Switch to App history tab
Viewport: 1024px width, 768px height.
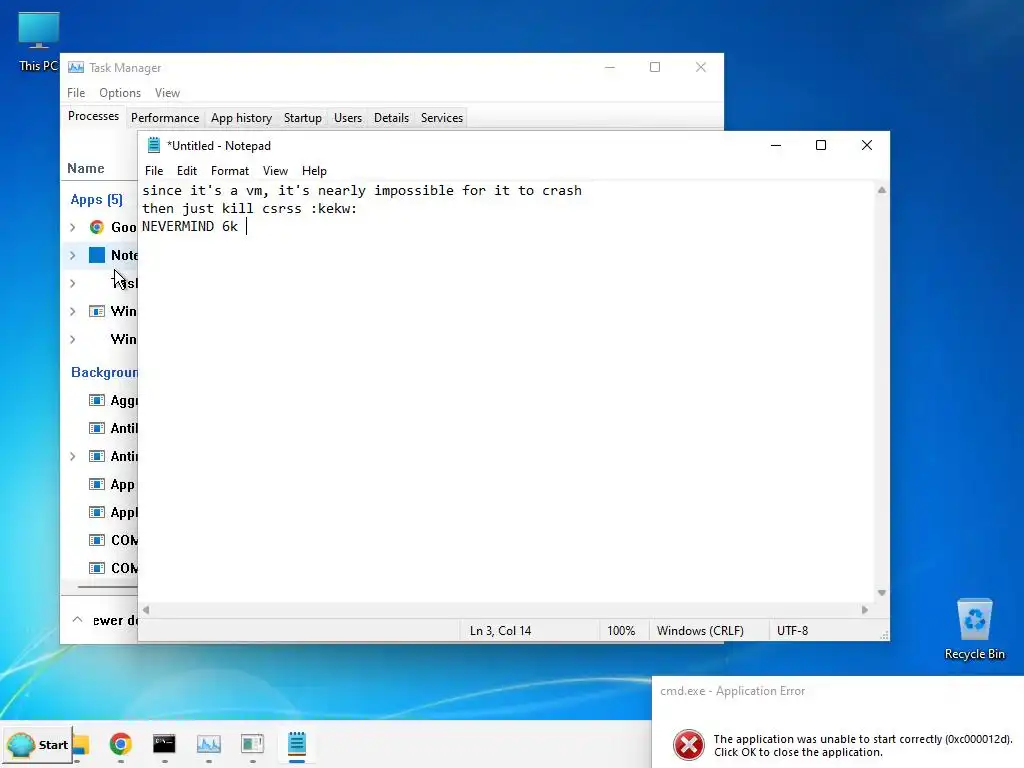click(x=241, y=118)
